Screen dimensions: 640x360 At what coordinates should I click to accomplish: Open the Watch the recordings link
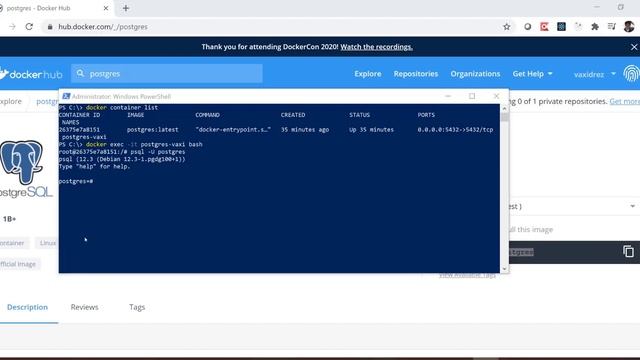tap(376, 47)
